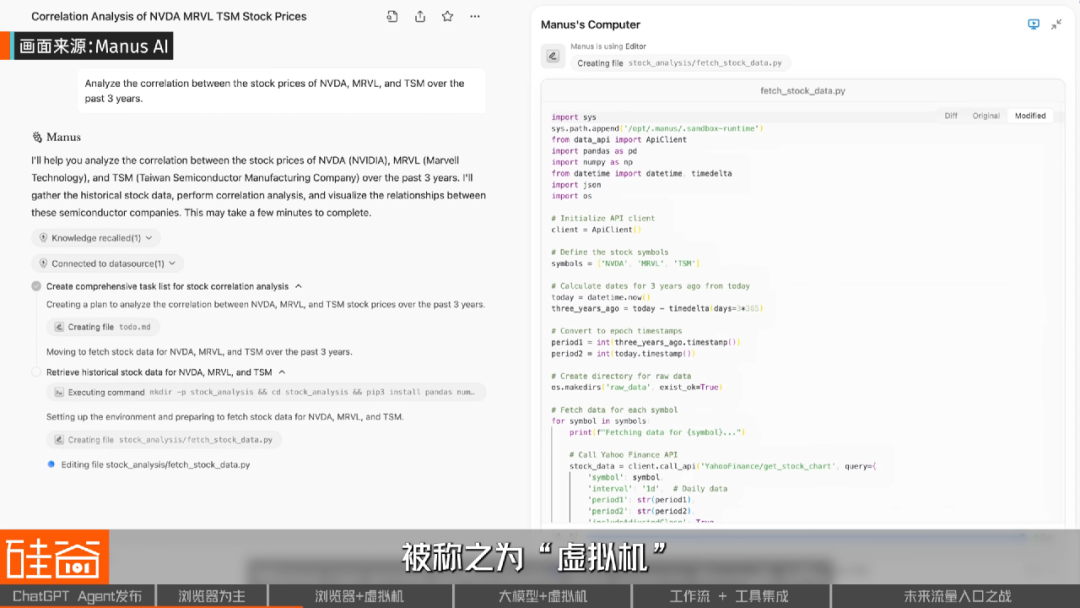This screenshot has height=608, width=1080.
Task: Collapse the Retrieve historical stock data step
Action: (282, 372)
